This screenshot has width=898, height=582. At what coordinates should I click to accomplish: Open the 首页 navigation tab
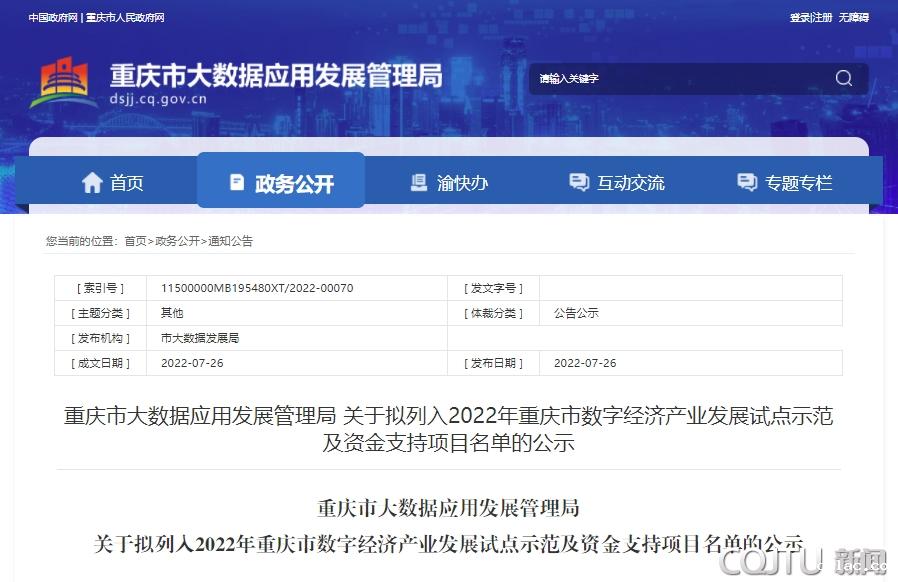[x=126, y=183]
